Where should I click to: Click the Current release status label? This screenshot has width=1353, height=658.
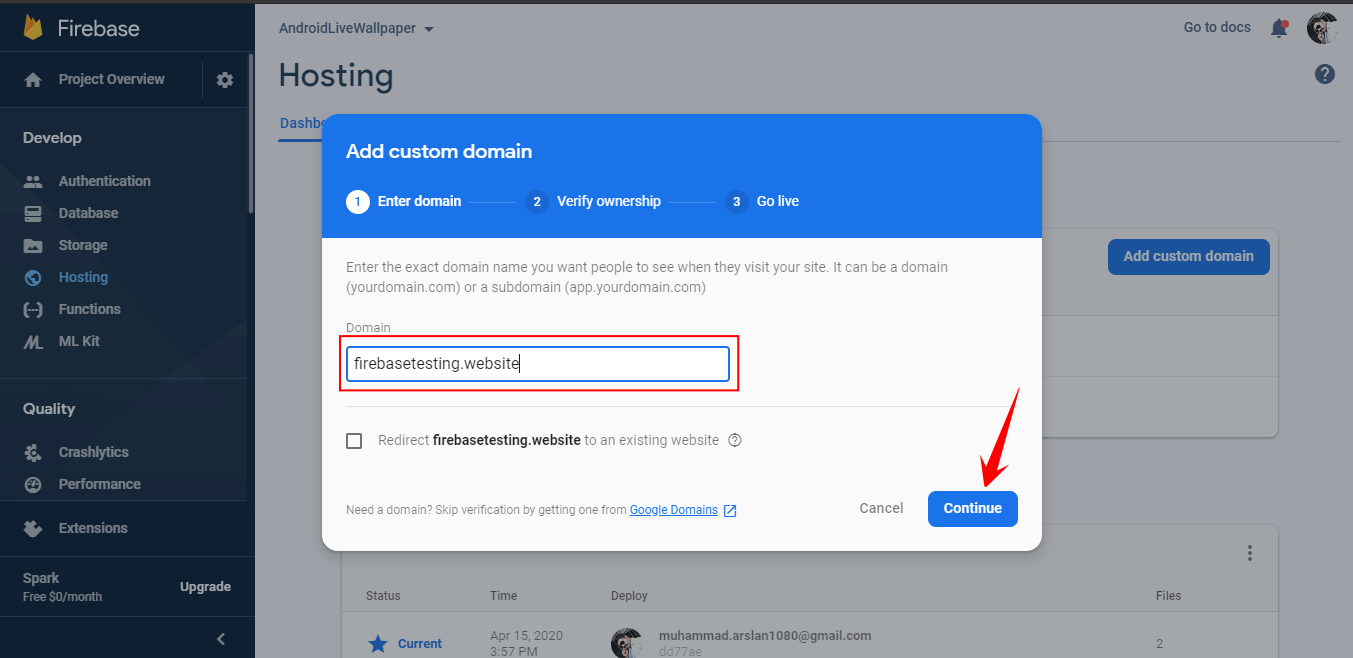[x=420, y=644]
